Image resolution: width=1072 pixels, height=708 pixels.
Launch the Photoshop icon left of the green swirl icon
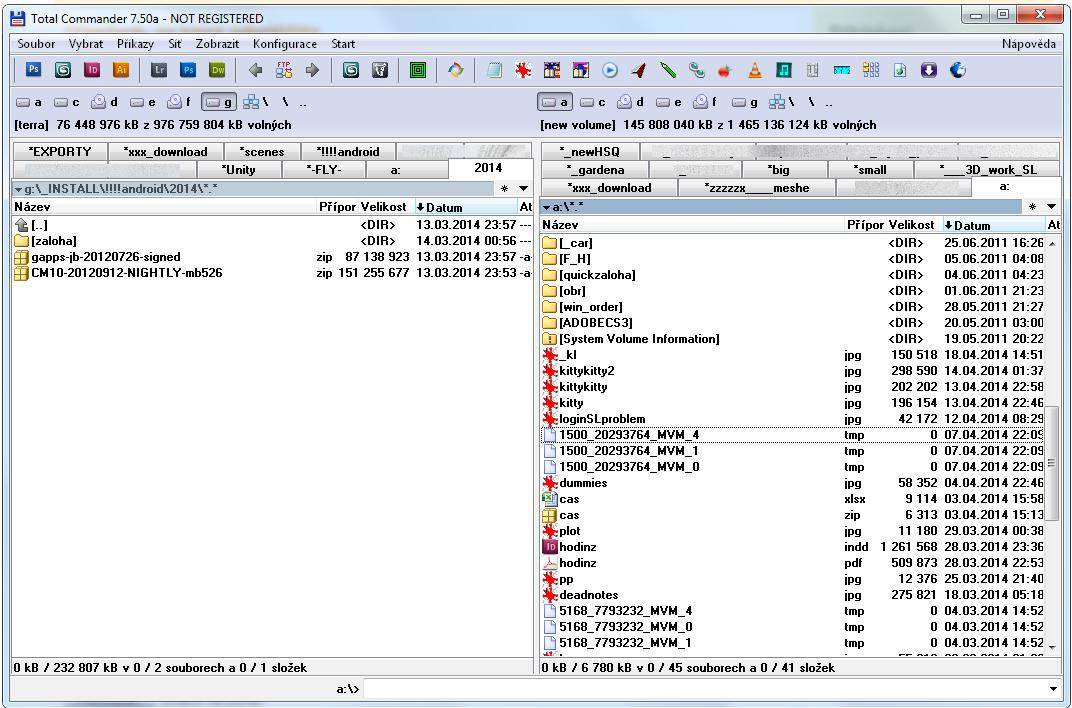[33, 70]
